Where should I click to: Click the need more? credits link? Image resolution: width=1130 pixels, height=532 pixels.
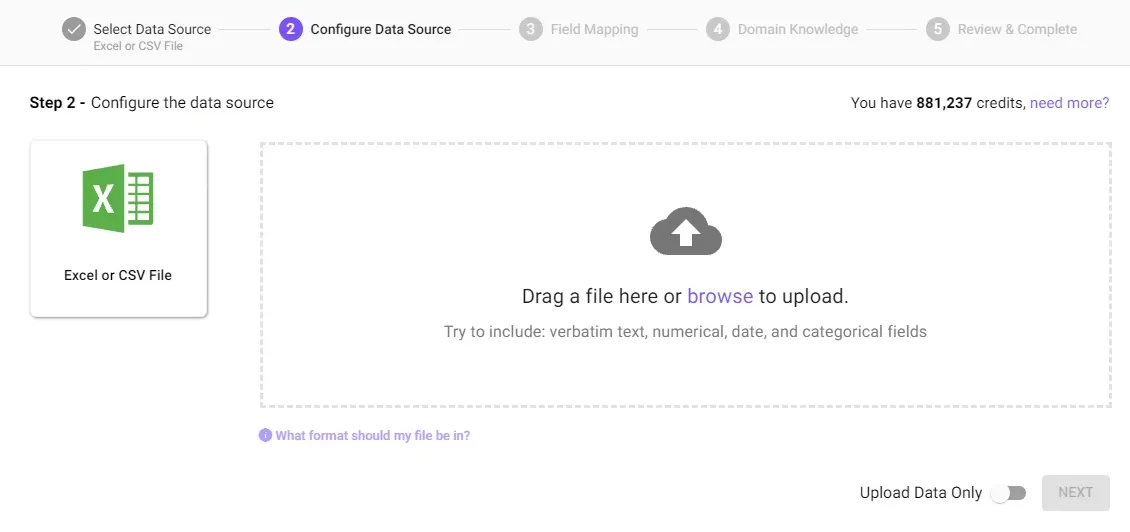(x=1069, y=103)
